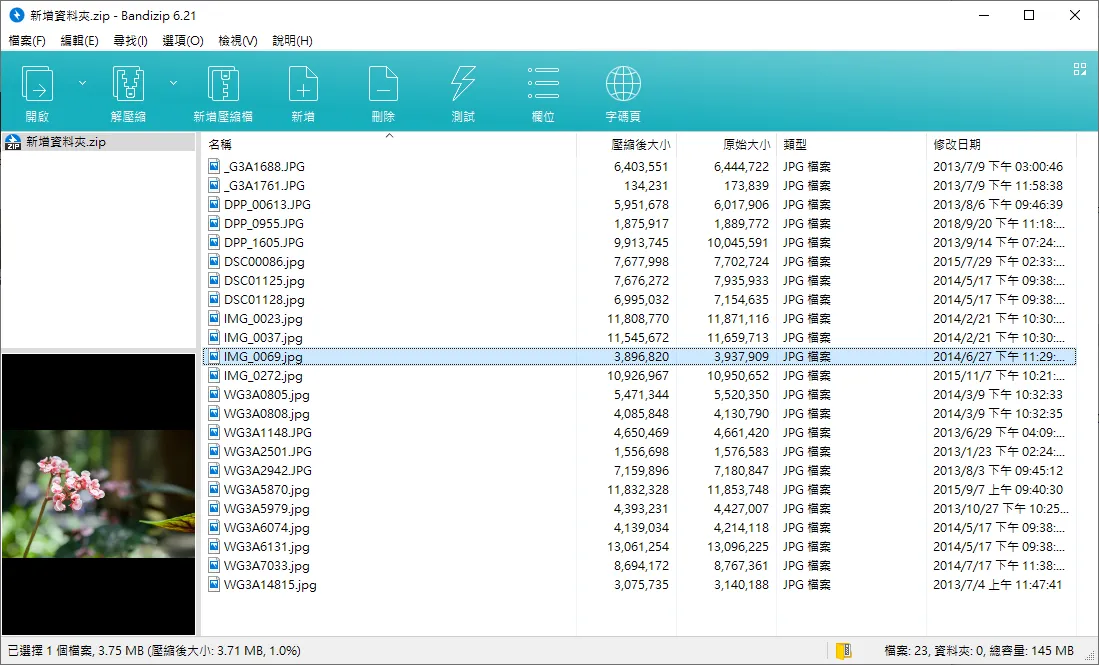Click the flower preview image thumbnail
This screenshot has width=1099, height=665.
98,494
